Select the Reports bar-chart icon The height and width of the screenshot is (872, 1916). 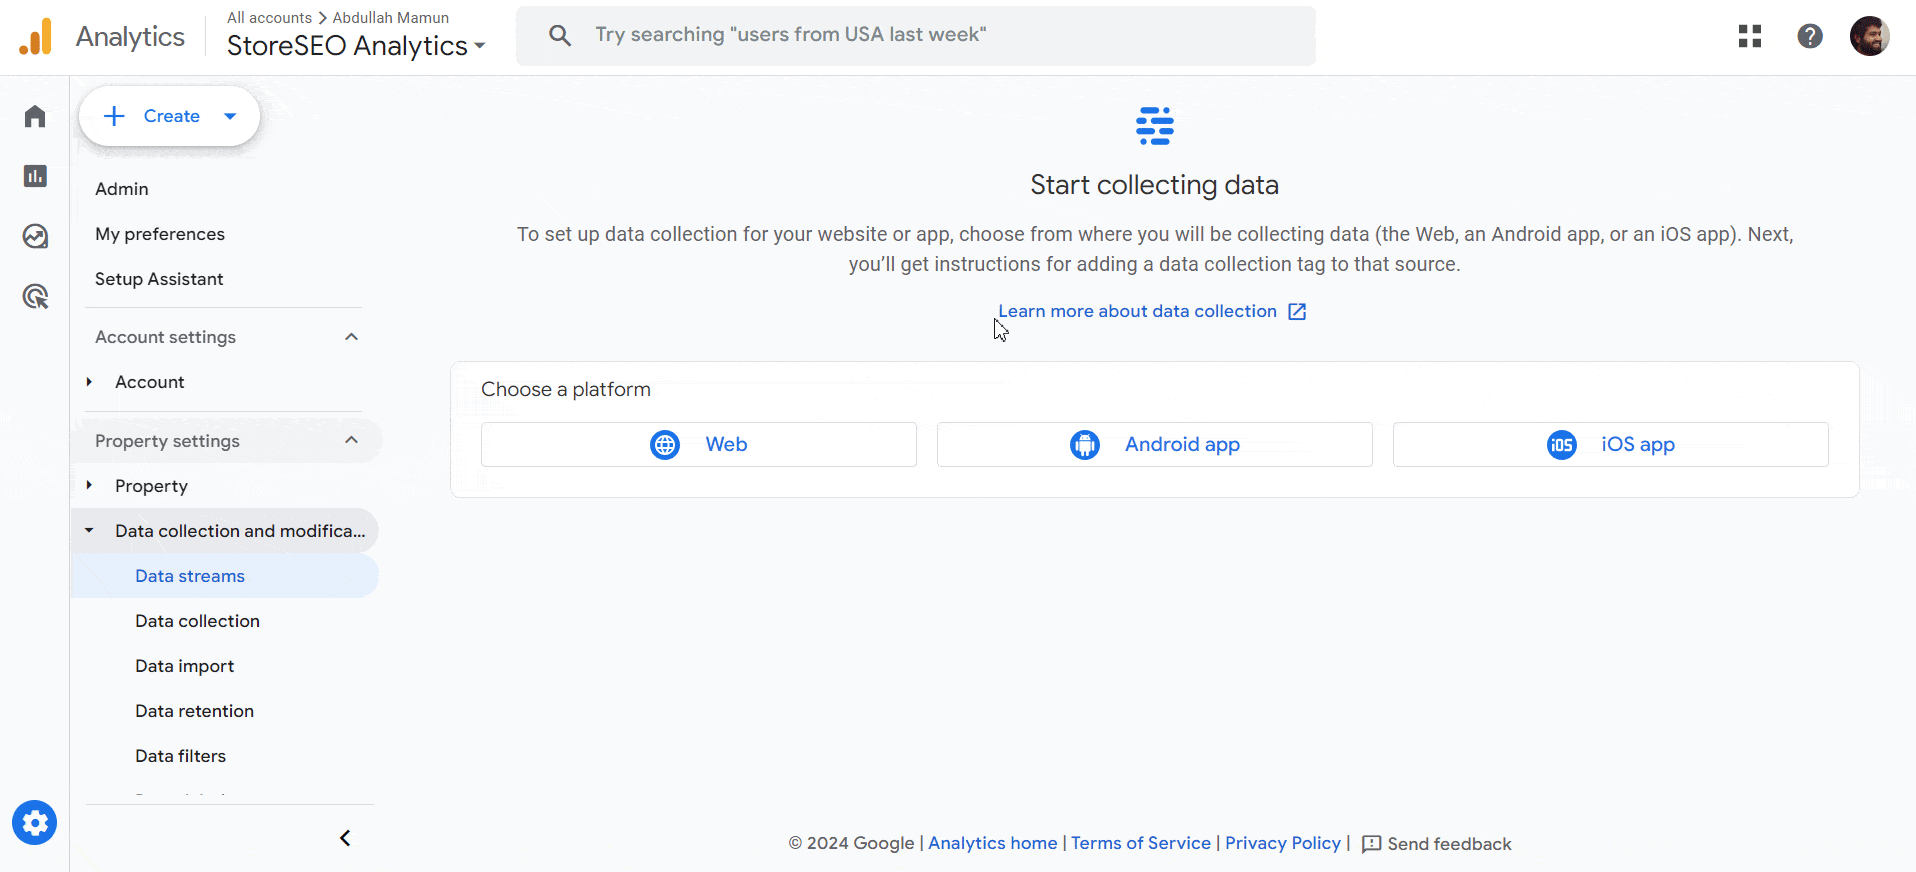tap(34, 176)
